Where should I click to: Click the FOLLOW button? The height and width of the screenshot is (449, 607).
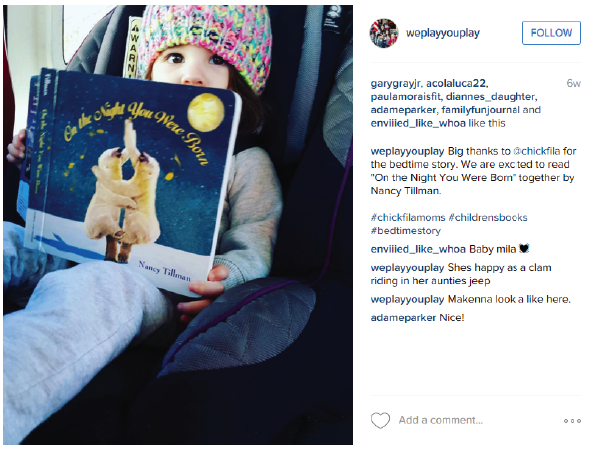[x=551, y=33]
